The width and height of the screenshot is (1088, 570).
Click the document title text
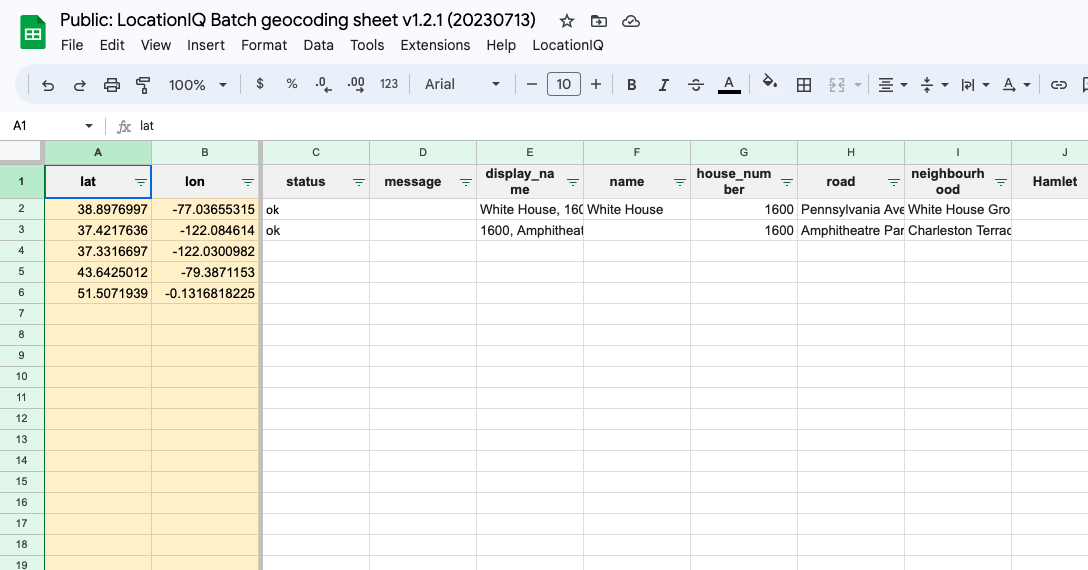(298, 19)
